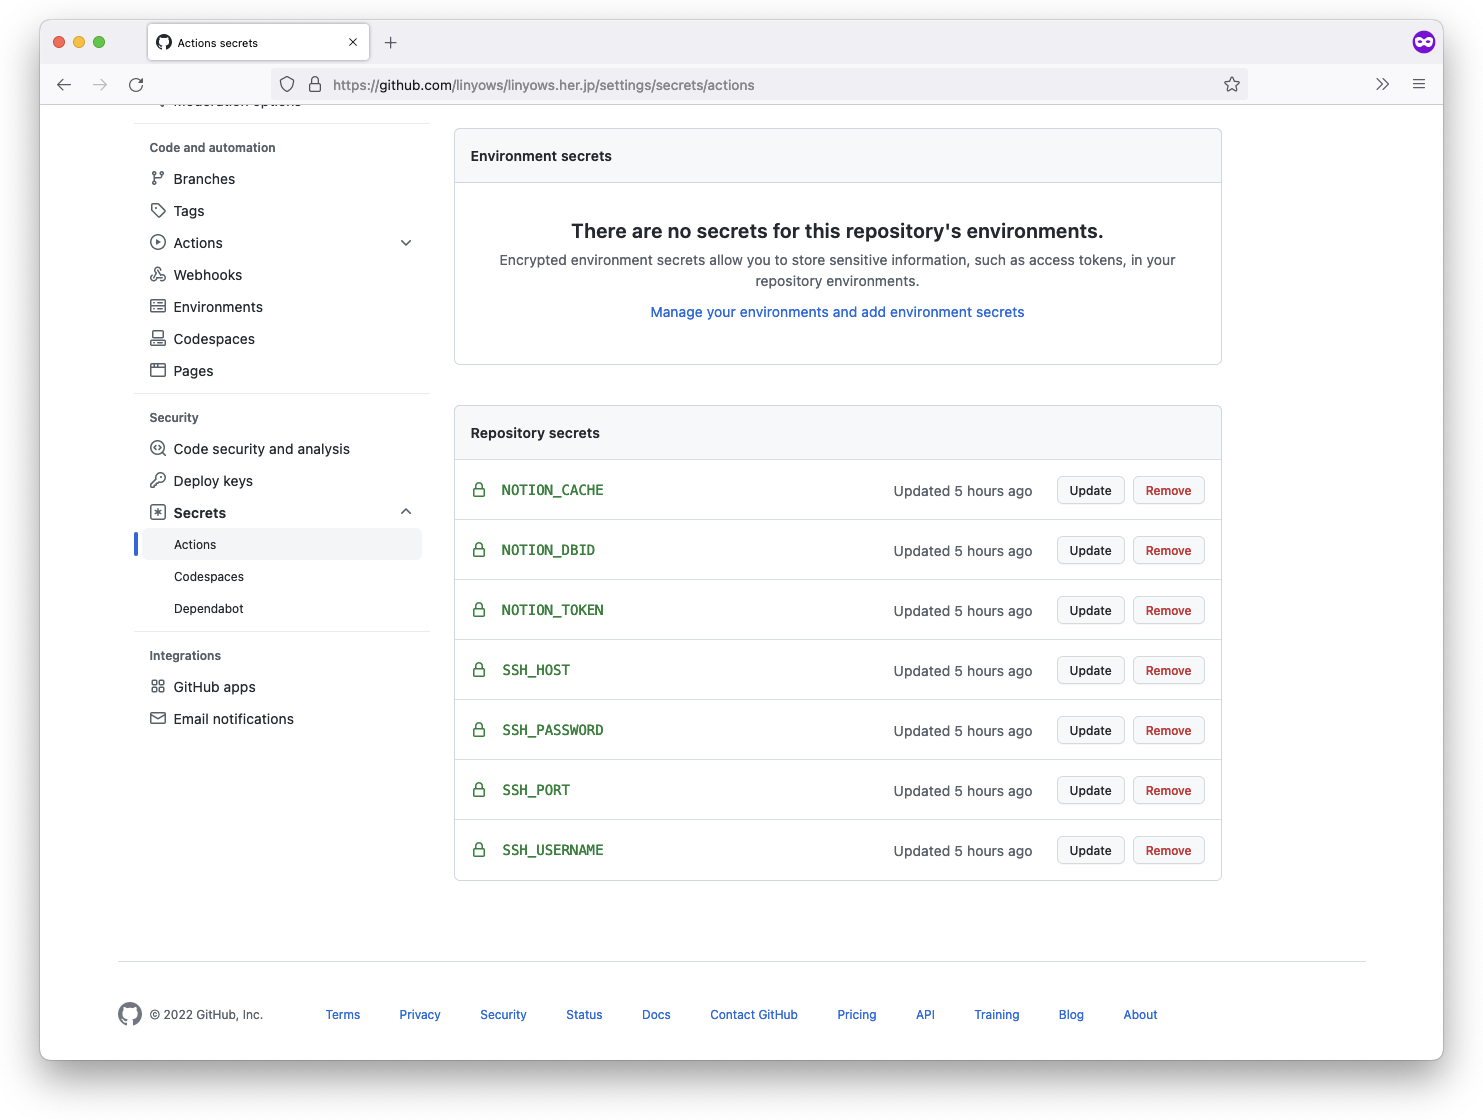Image resolution: width=1483 pixels, height=1120 pixels.
Task: Bookmark page using the star icon
Action: coord(1232,84)
